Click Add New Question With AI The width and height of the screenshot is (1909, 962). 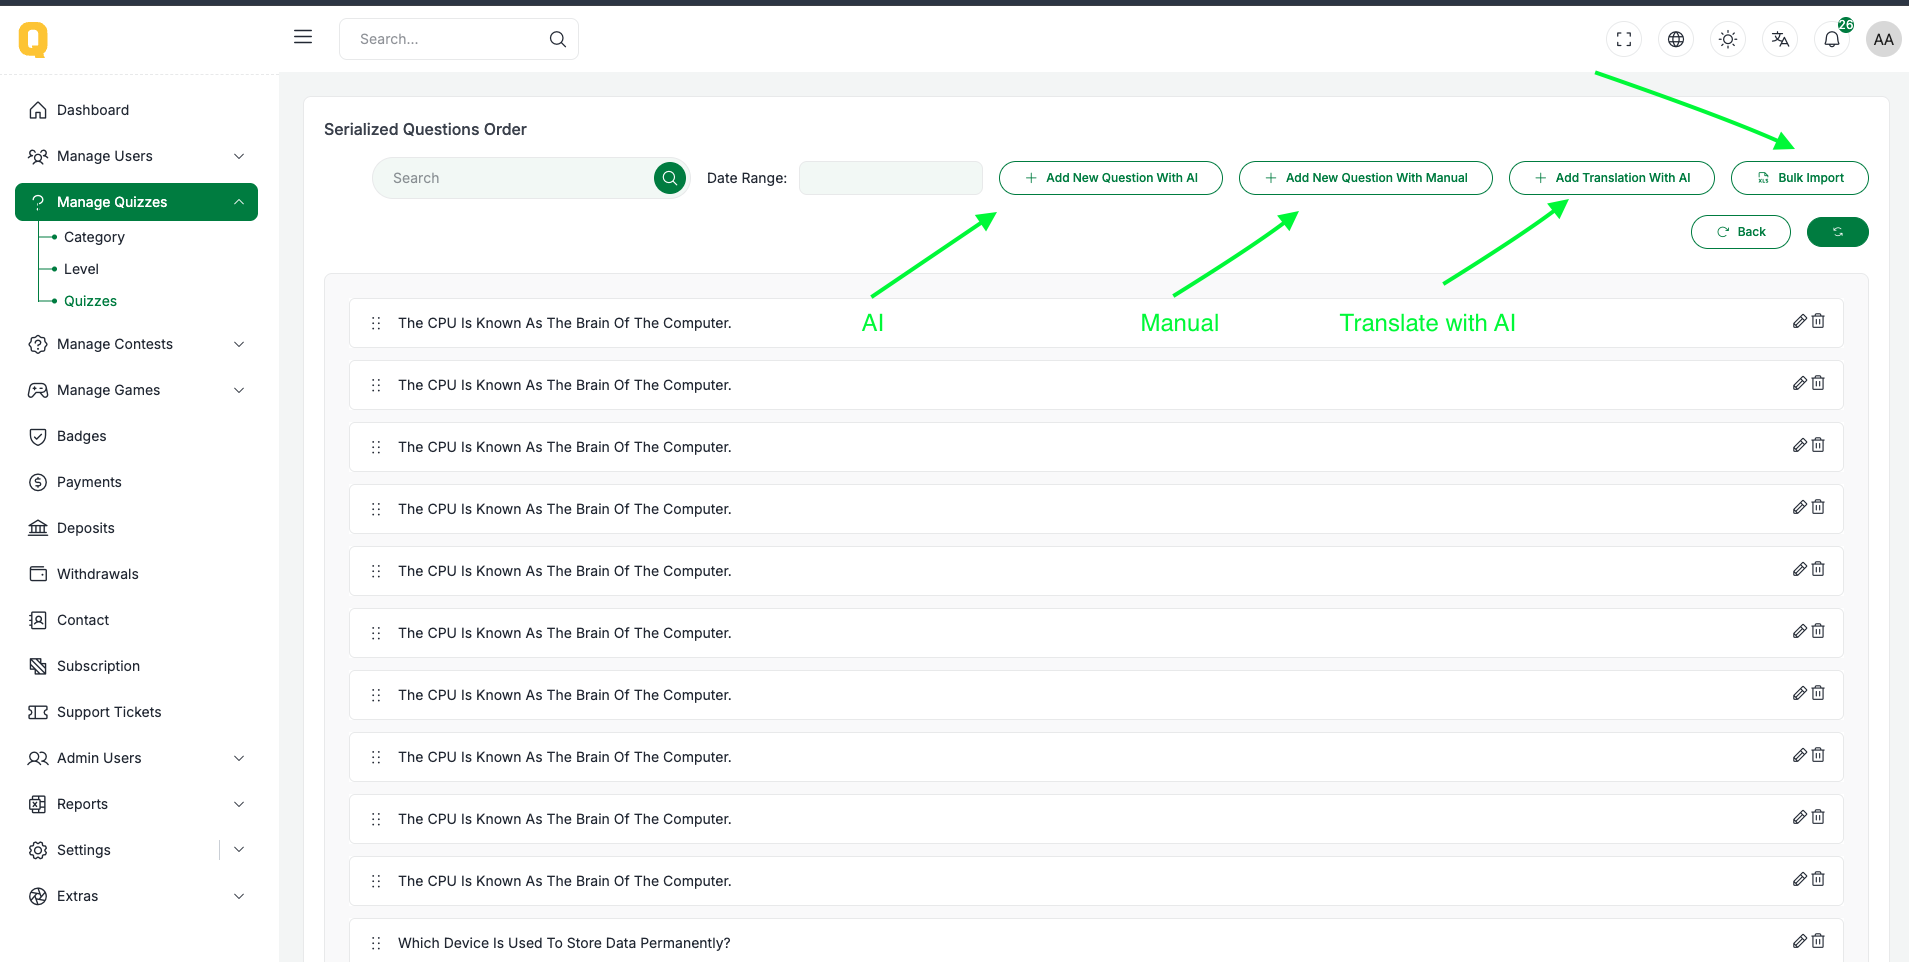click(x=1110, y=178)
